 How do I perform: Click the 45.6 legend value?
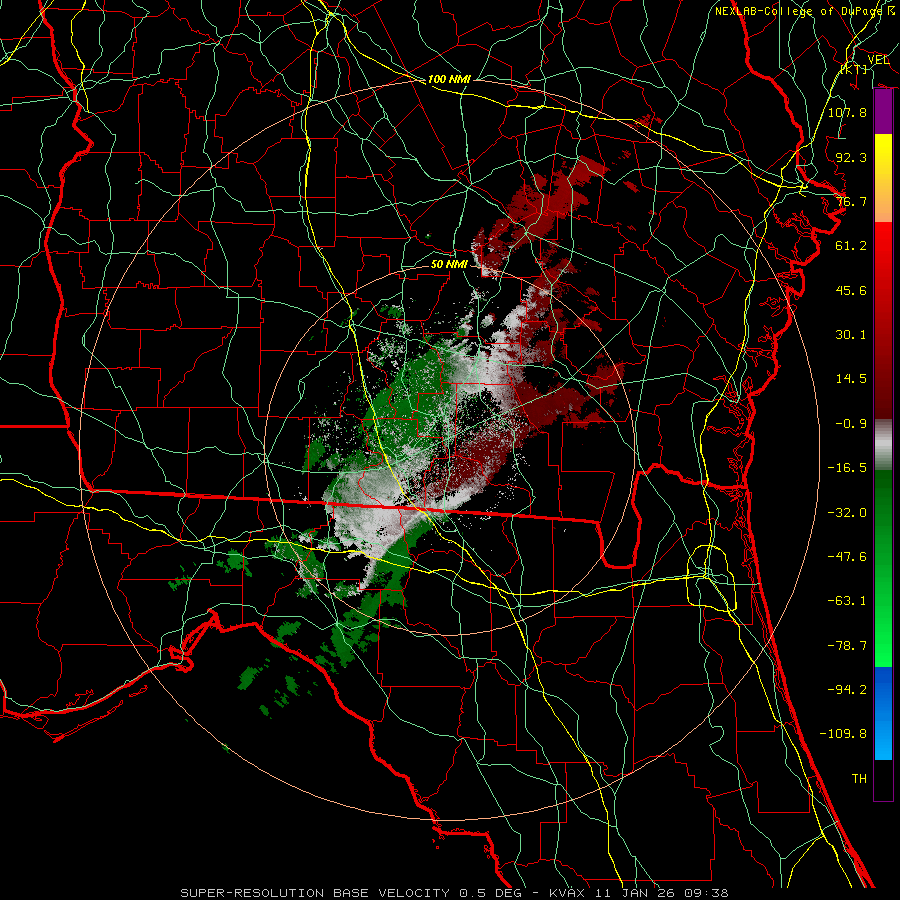tap(851, 290)
